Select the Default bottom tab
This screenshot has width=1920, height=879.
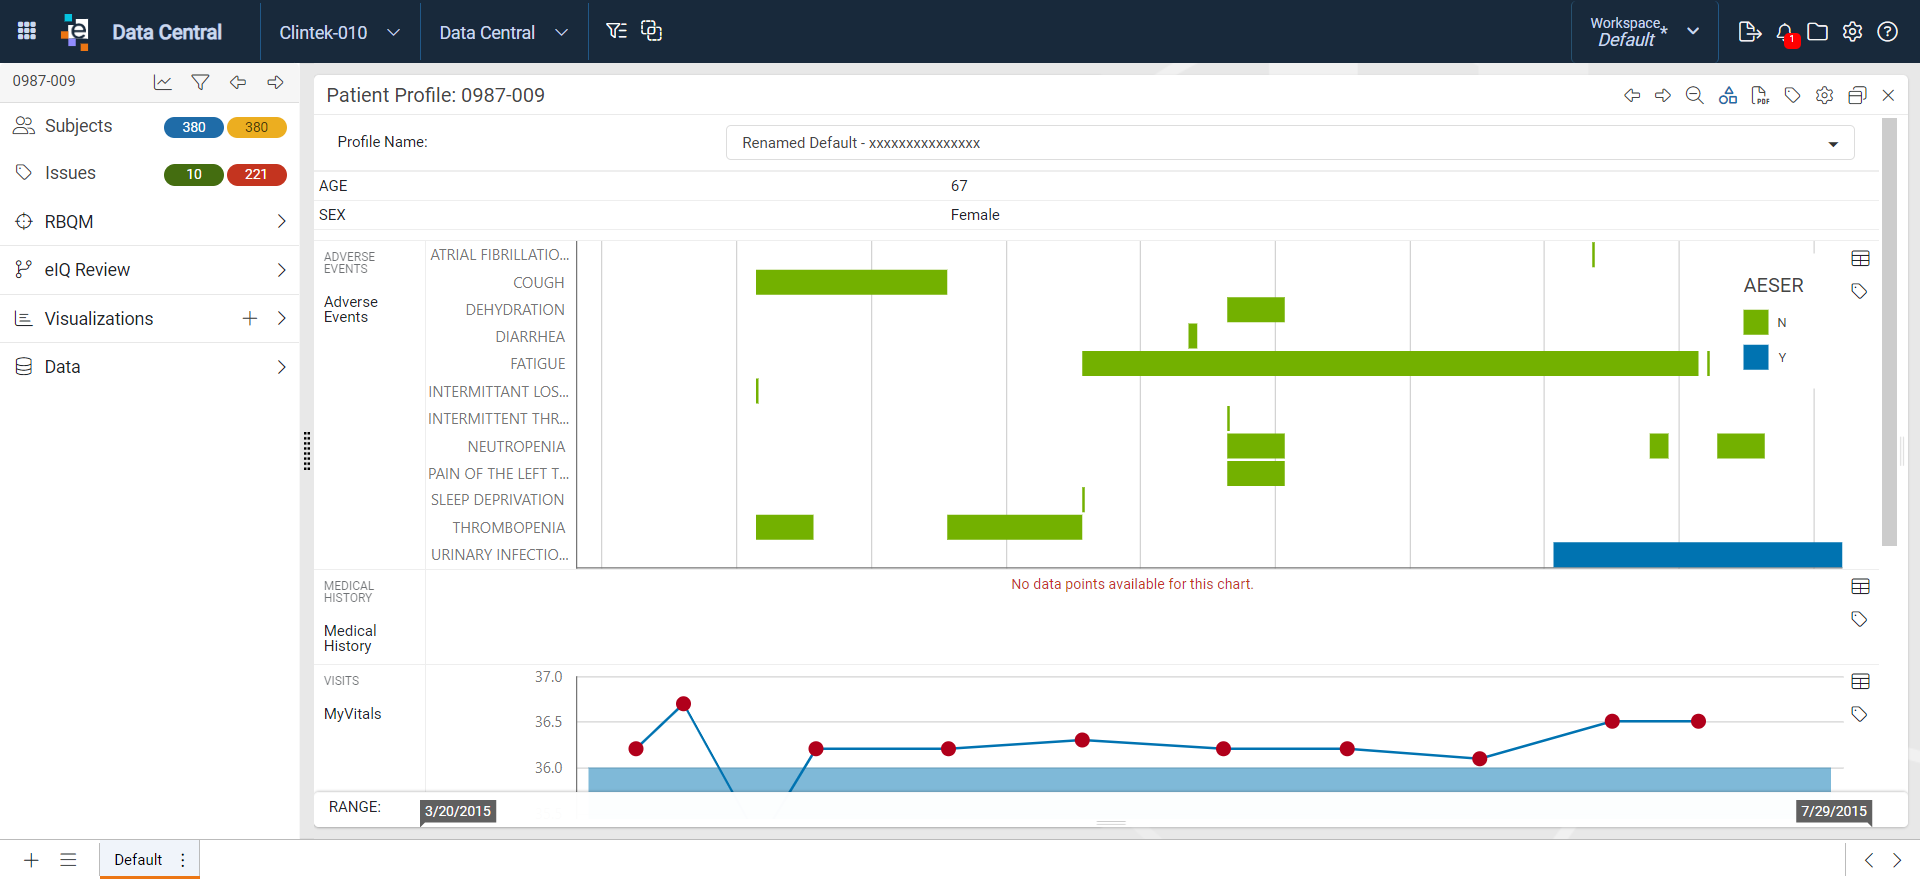(138, 860)
